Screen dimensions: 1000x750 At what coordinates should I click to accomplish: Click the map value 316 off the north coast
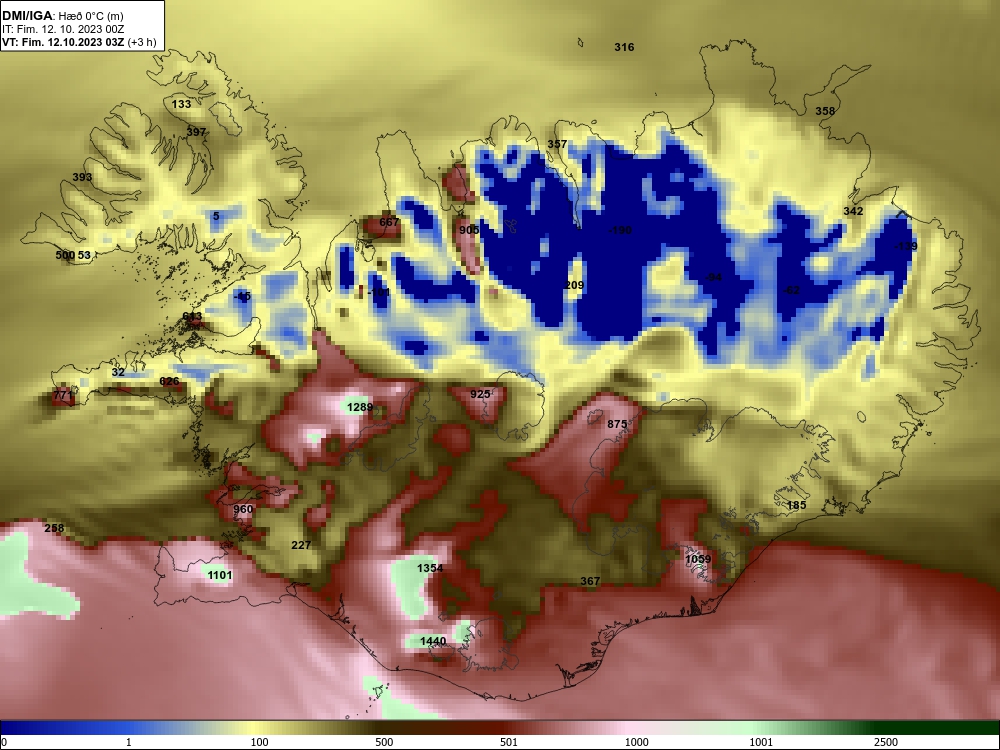624,47
